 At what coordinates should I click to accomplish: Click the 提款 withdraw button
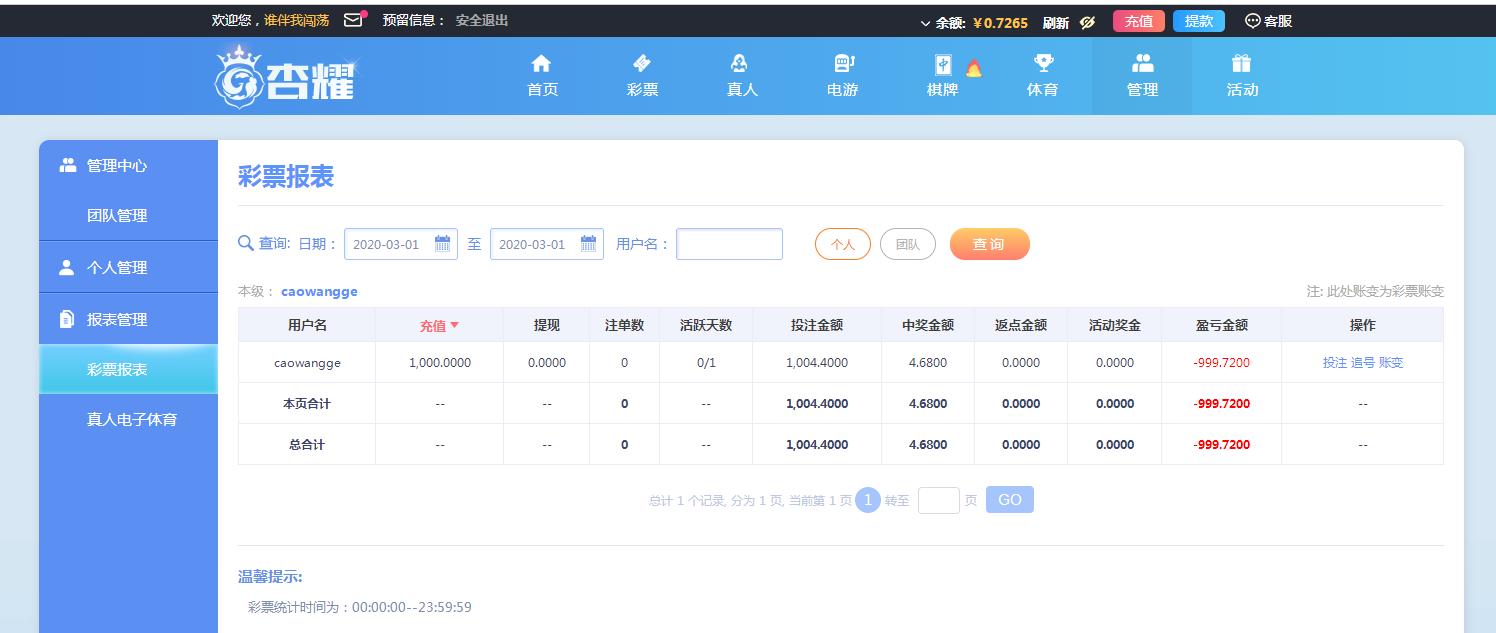coord(1199,21)
